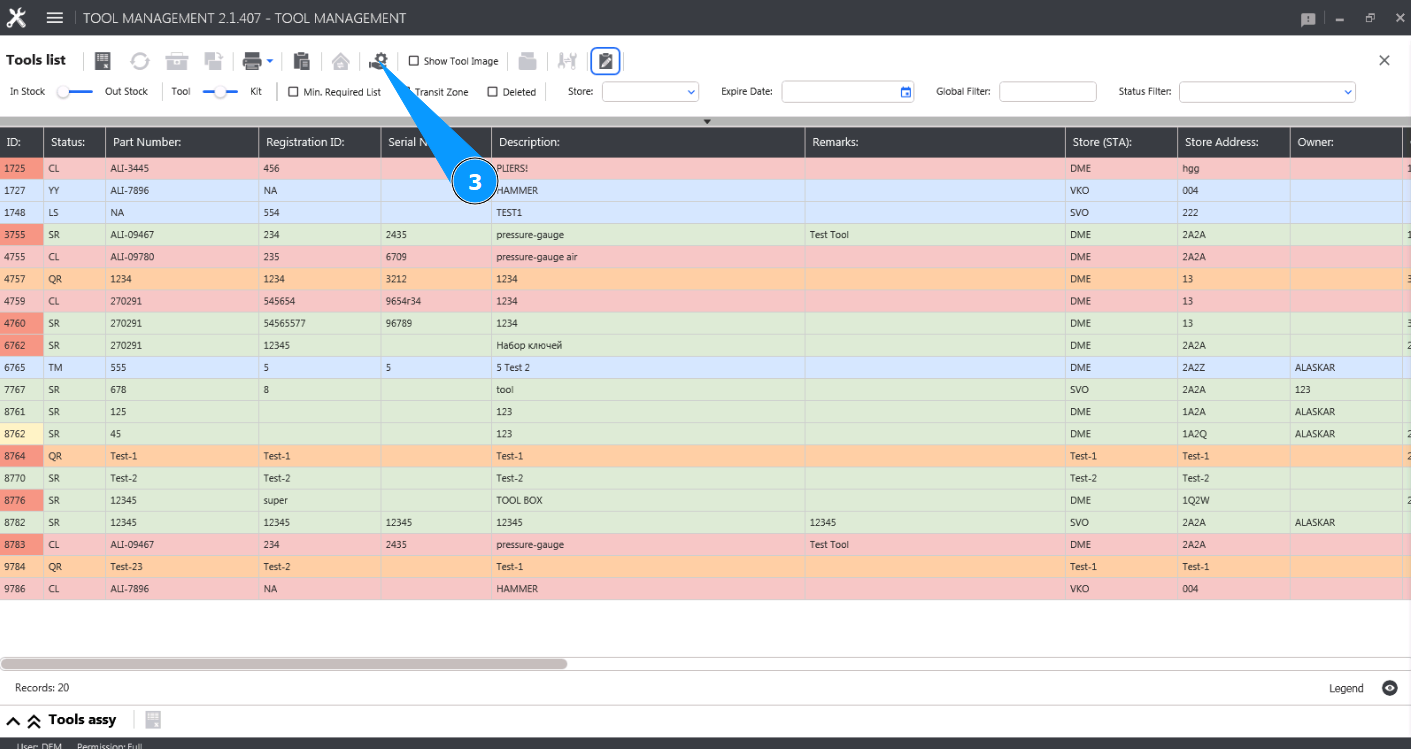
Task: Open the printer options dropdown arrow
Action: 270,61
